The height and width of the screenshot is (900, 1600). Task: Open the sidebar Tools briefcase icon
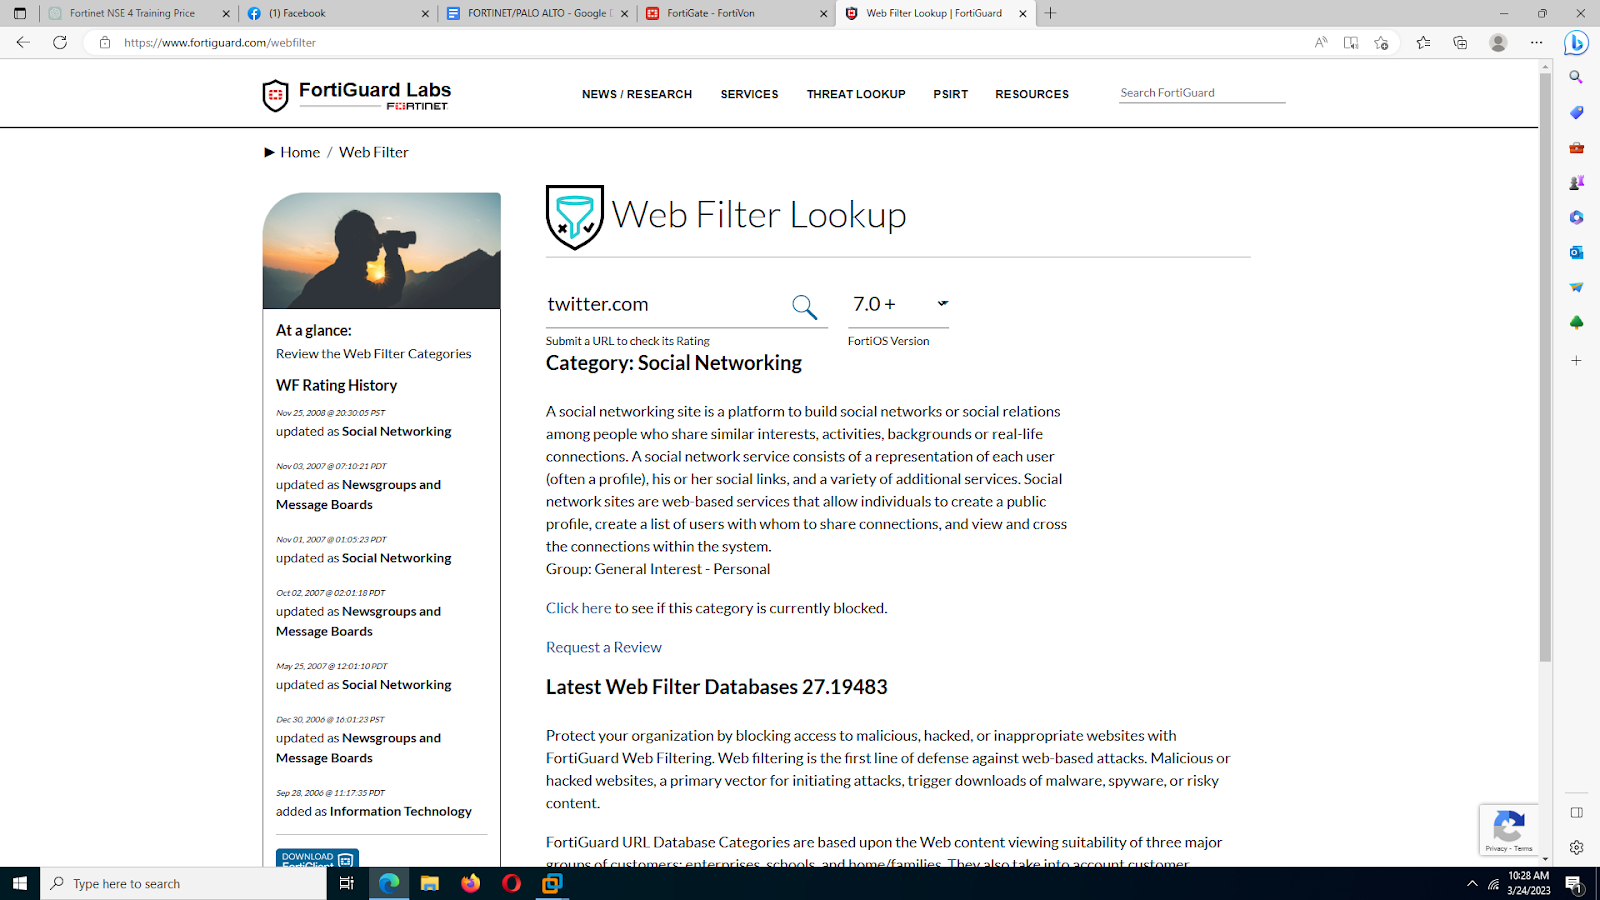point(1576,147)
